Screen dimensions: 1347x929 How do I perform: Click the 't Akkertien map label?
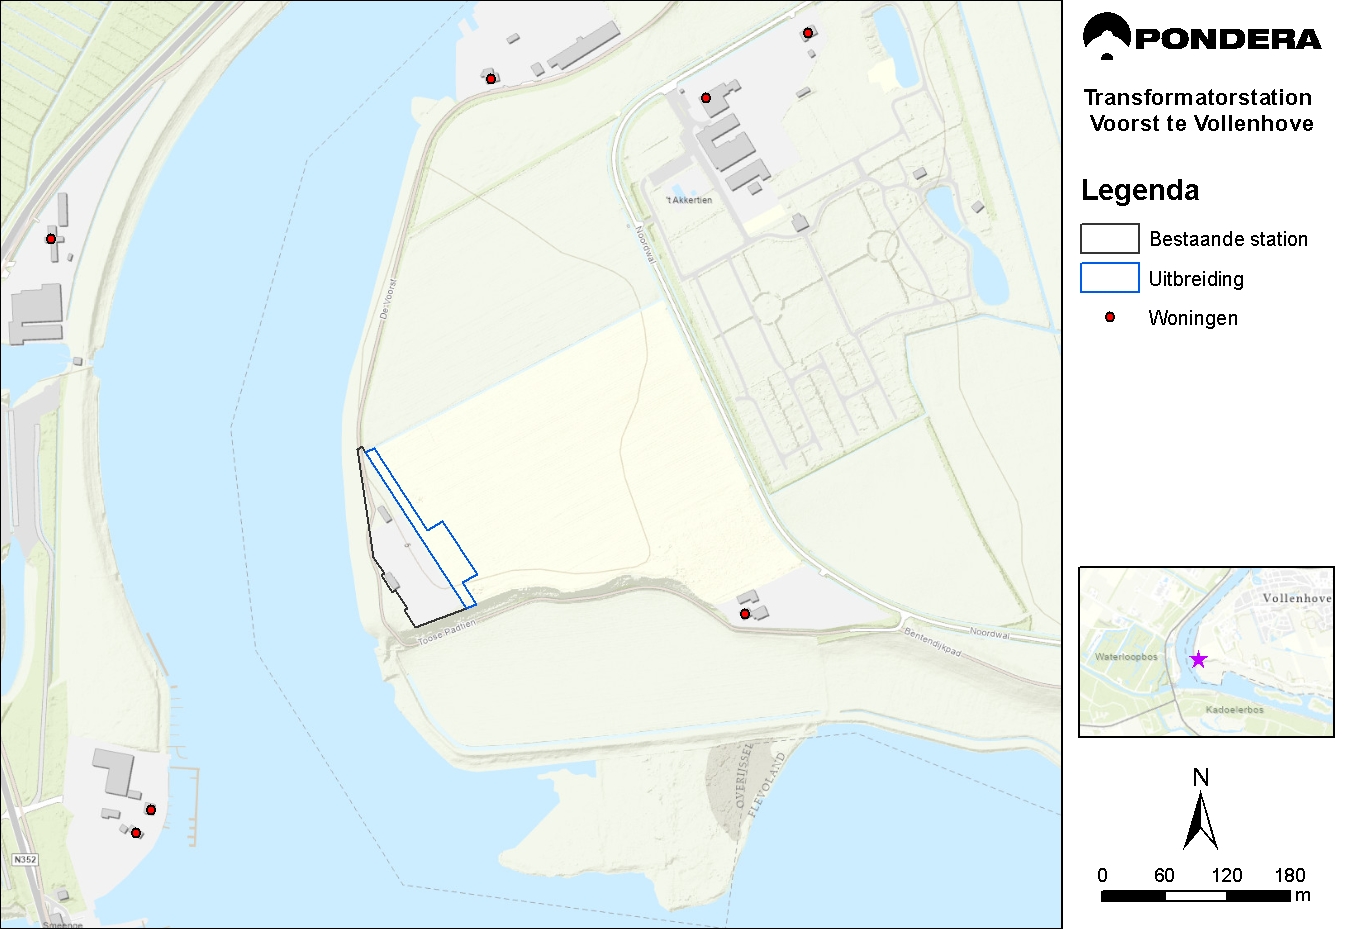689,200
